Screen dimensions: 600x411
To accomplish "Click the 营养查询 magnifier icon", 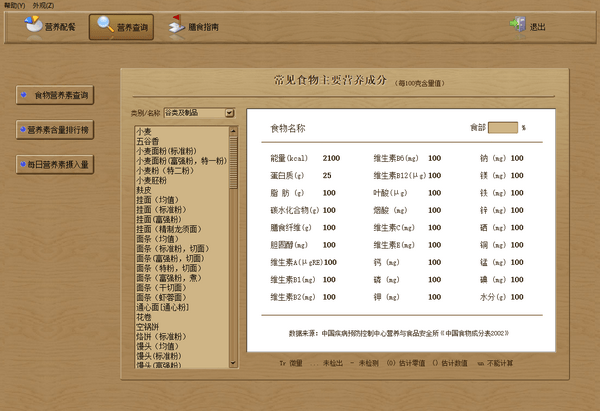I will click(104, 26).
